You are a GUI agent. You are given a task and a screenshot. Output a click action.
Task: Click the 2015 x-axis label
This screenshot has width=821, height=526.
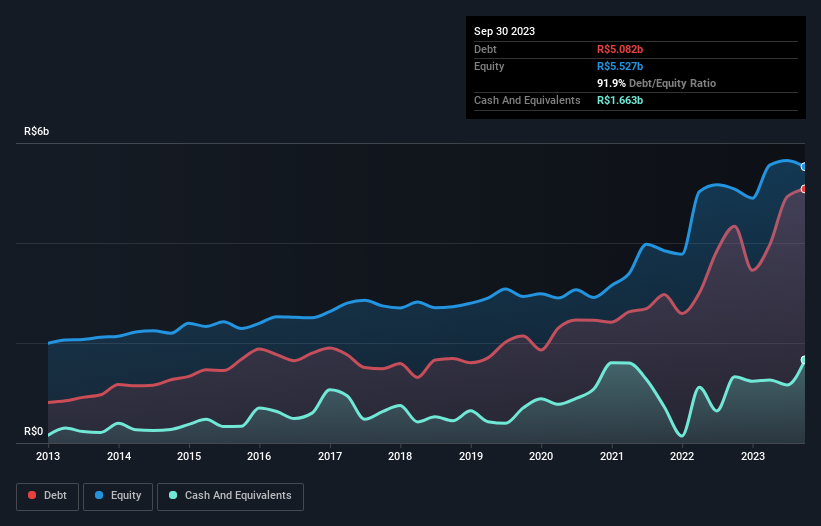[x=189, y=456]
